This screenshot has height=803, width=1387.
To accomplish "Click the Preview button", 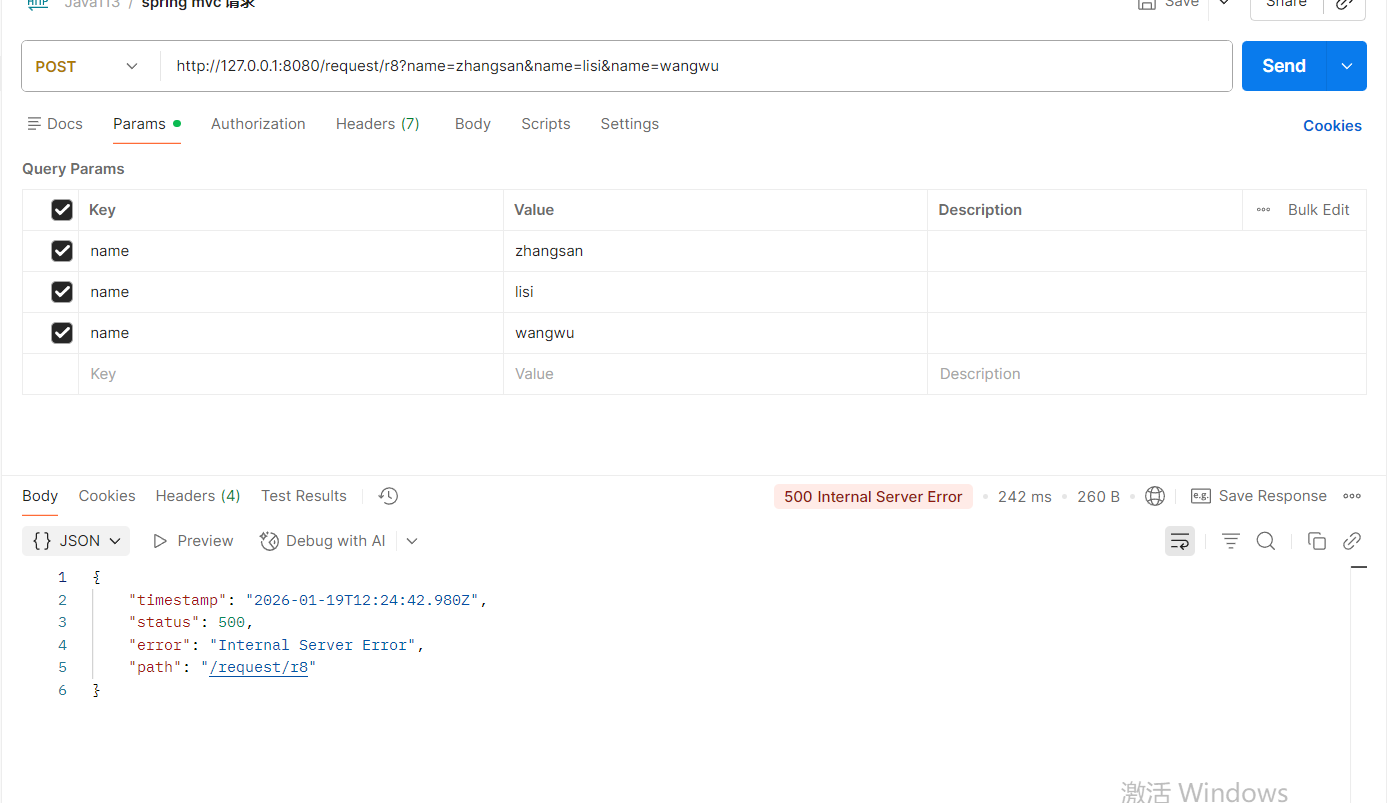I will pos(193,541).
